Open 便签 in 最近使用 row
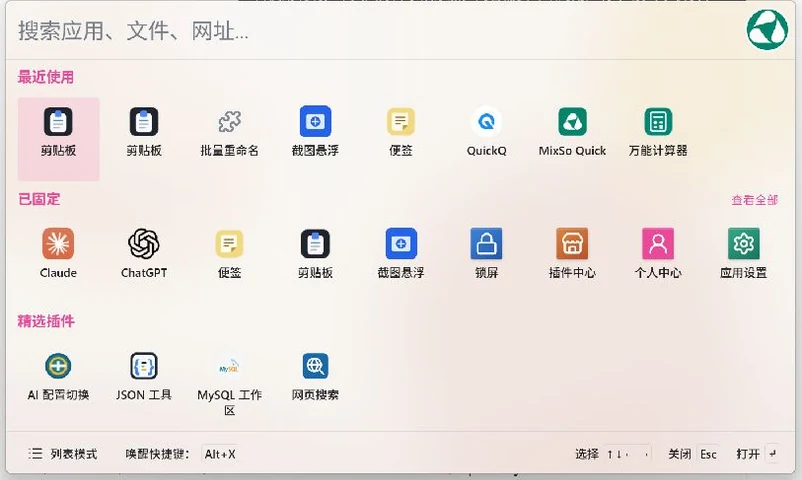 tap(400, 132)
